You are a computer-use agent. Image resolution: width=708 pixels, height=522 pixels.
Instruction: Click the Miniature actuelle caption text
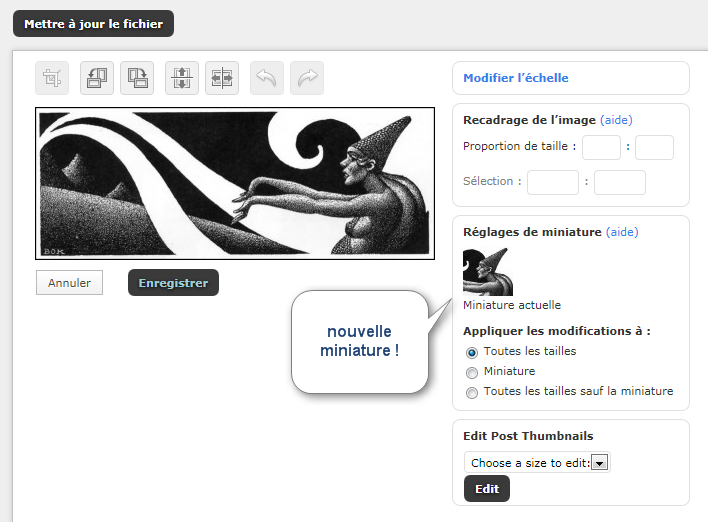[512, 305]
